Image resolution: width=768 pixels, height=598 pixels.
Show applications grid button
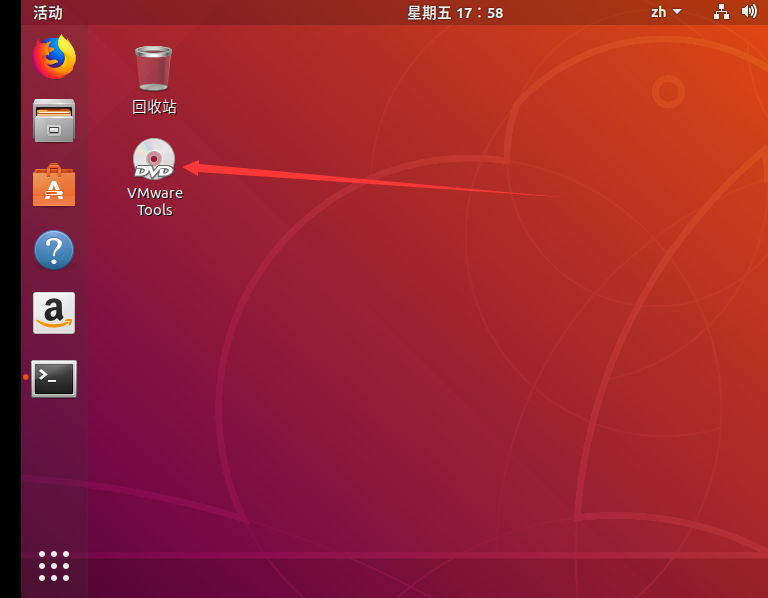(x=54, y=566)
